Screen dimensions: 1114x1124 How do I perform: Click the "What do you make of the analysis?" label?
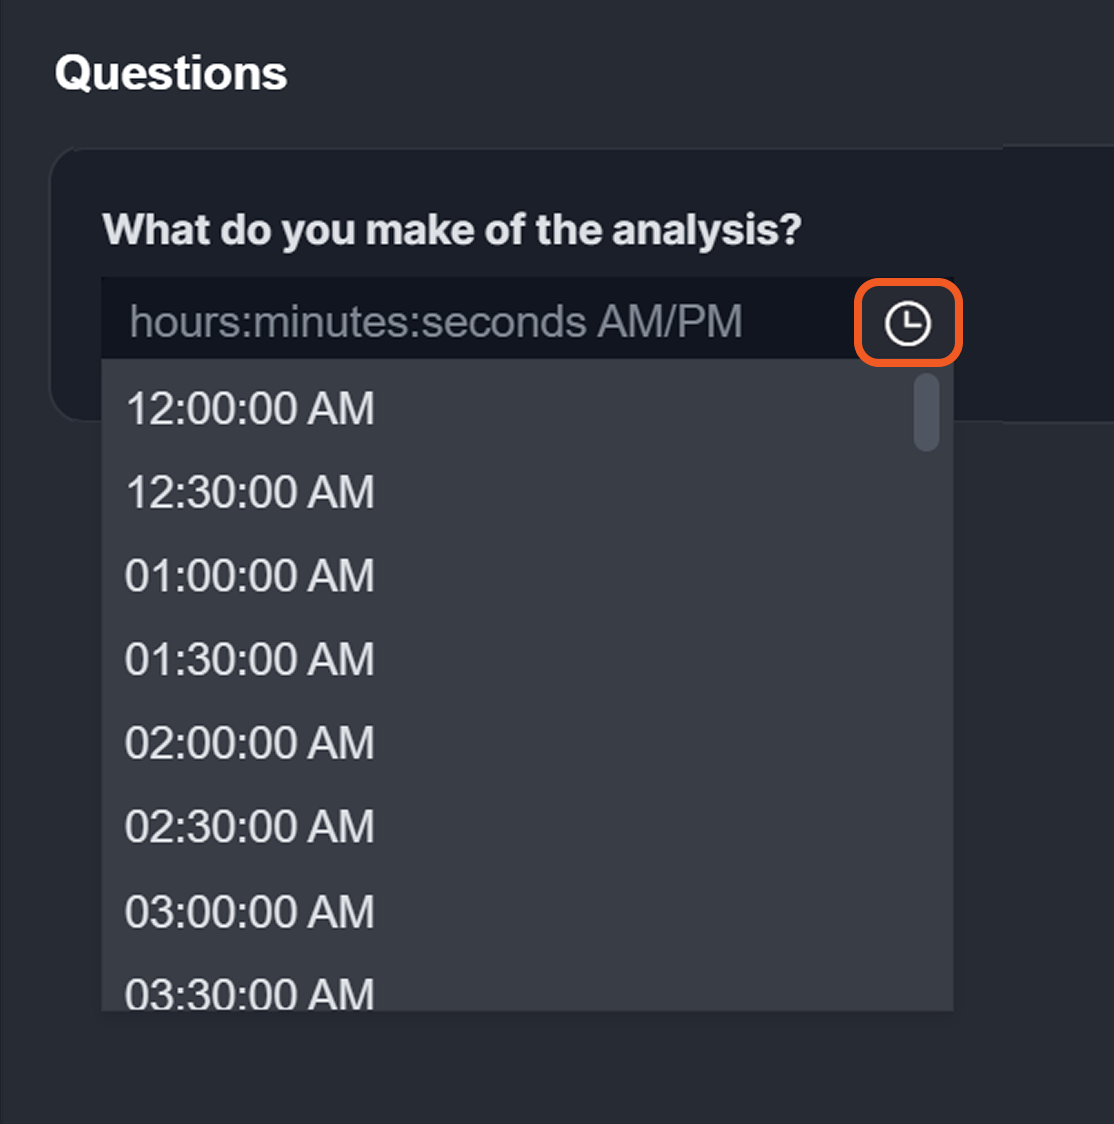452,230
